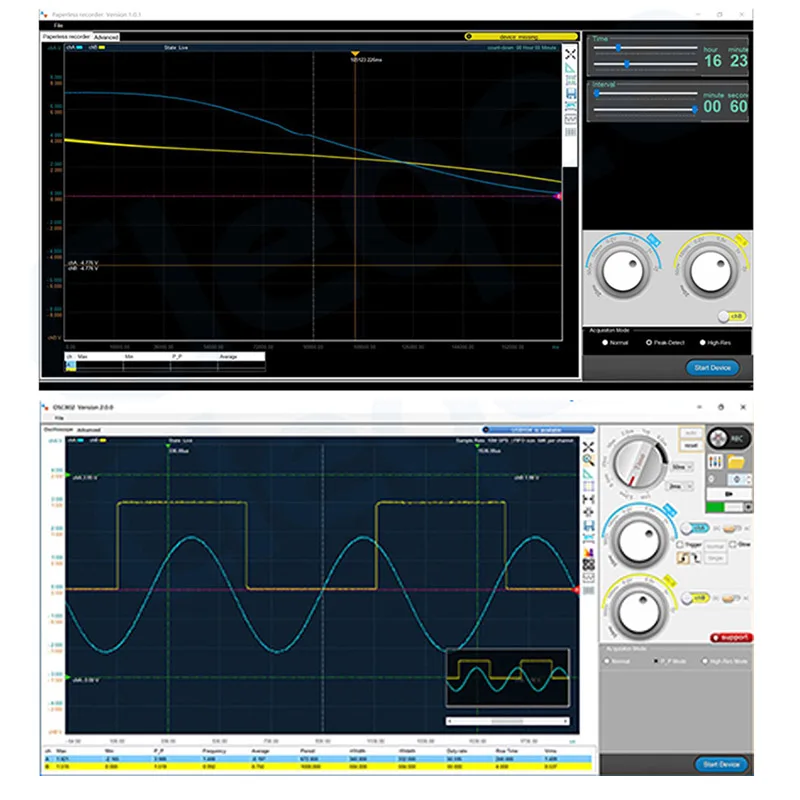Image resolution: width=800 pixels, height=800 pixels.
Task: Click the gray bars icon at the bottom of the OSC802 toolbar
Action: pyautogui.click(x=588, y=590)
